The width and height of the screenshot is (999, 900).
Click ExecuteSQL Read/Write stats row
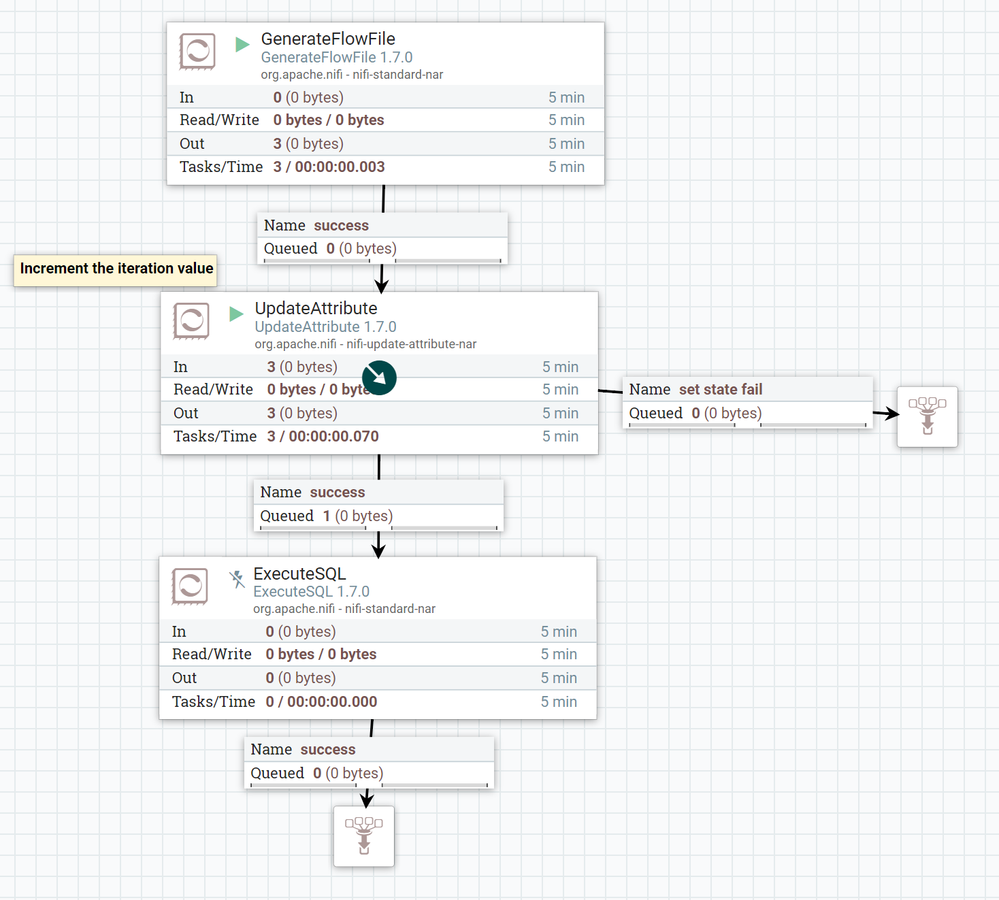(378, 654)
